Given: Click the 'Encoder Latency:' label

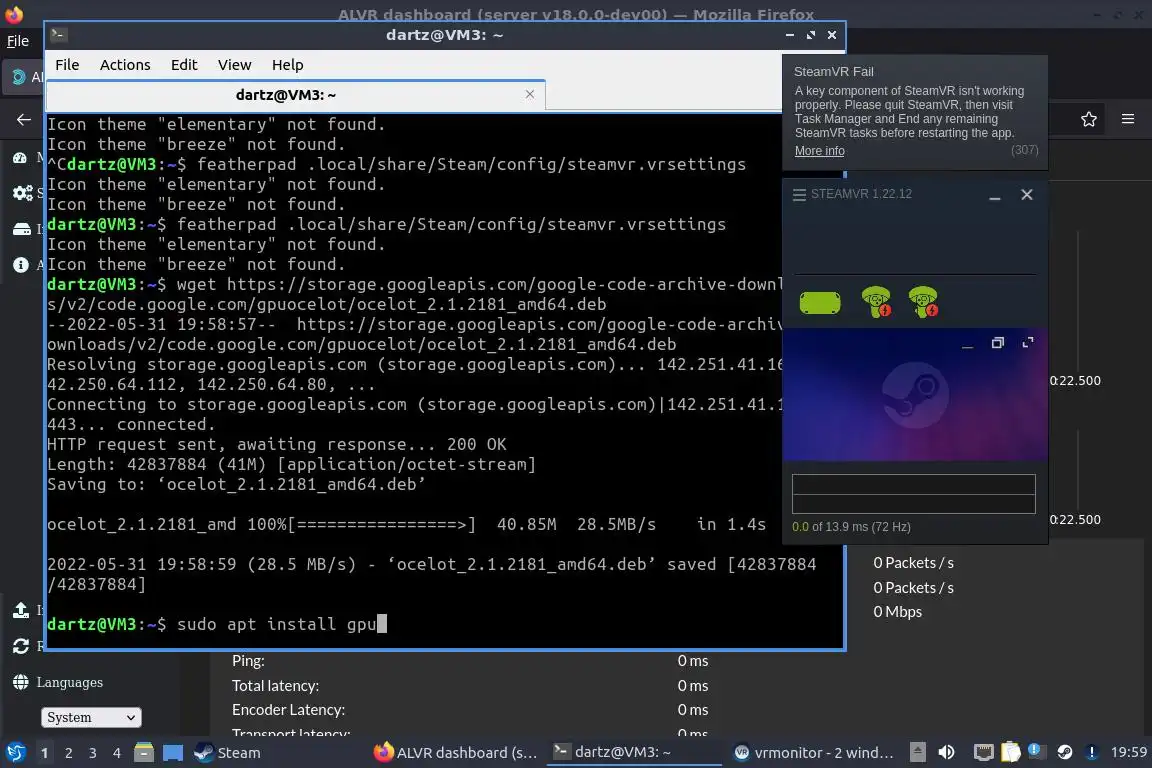Looking at the screenshot, I should coord(288,710).
